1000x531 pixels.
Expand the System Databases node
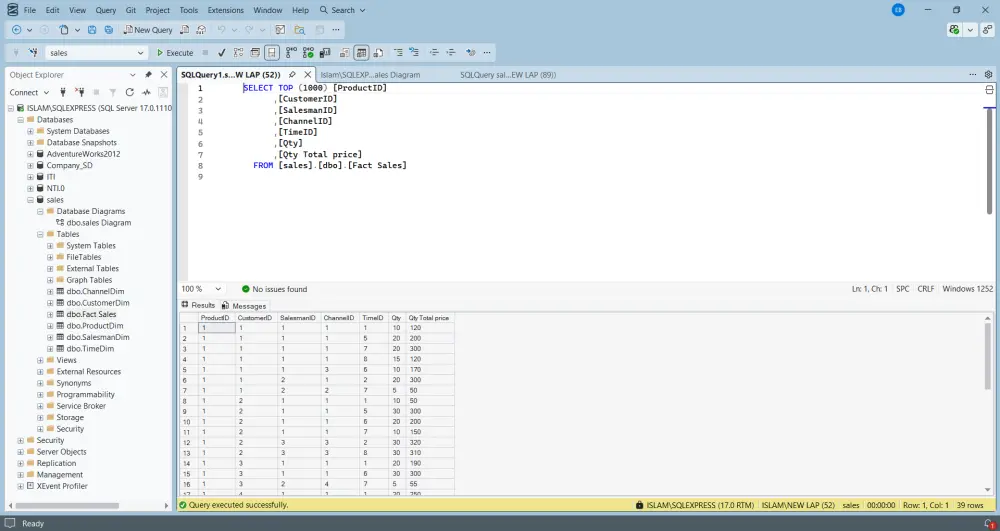[30, 131]
